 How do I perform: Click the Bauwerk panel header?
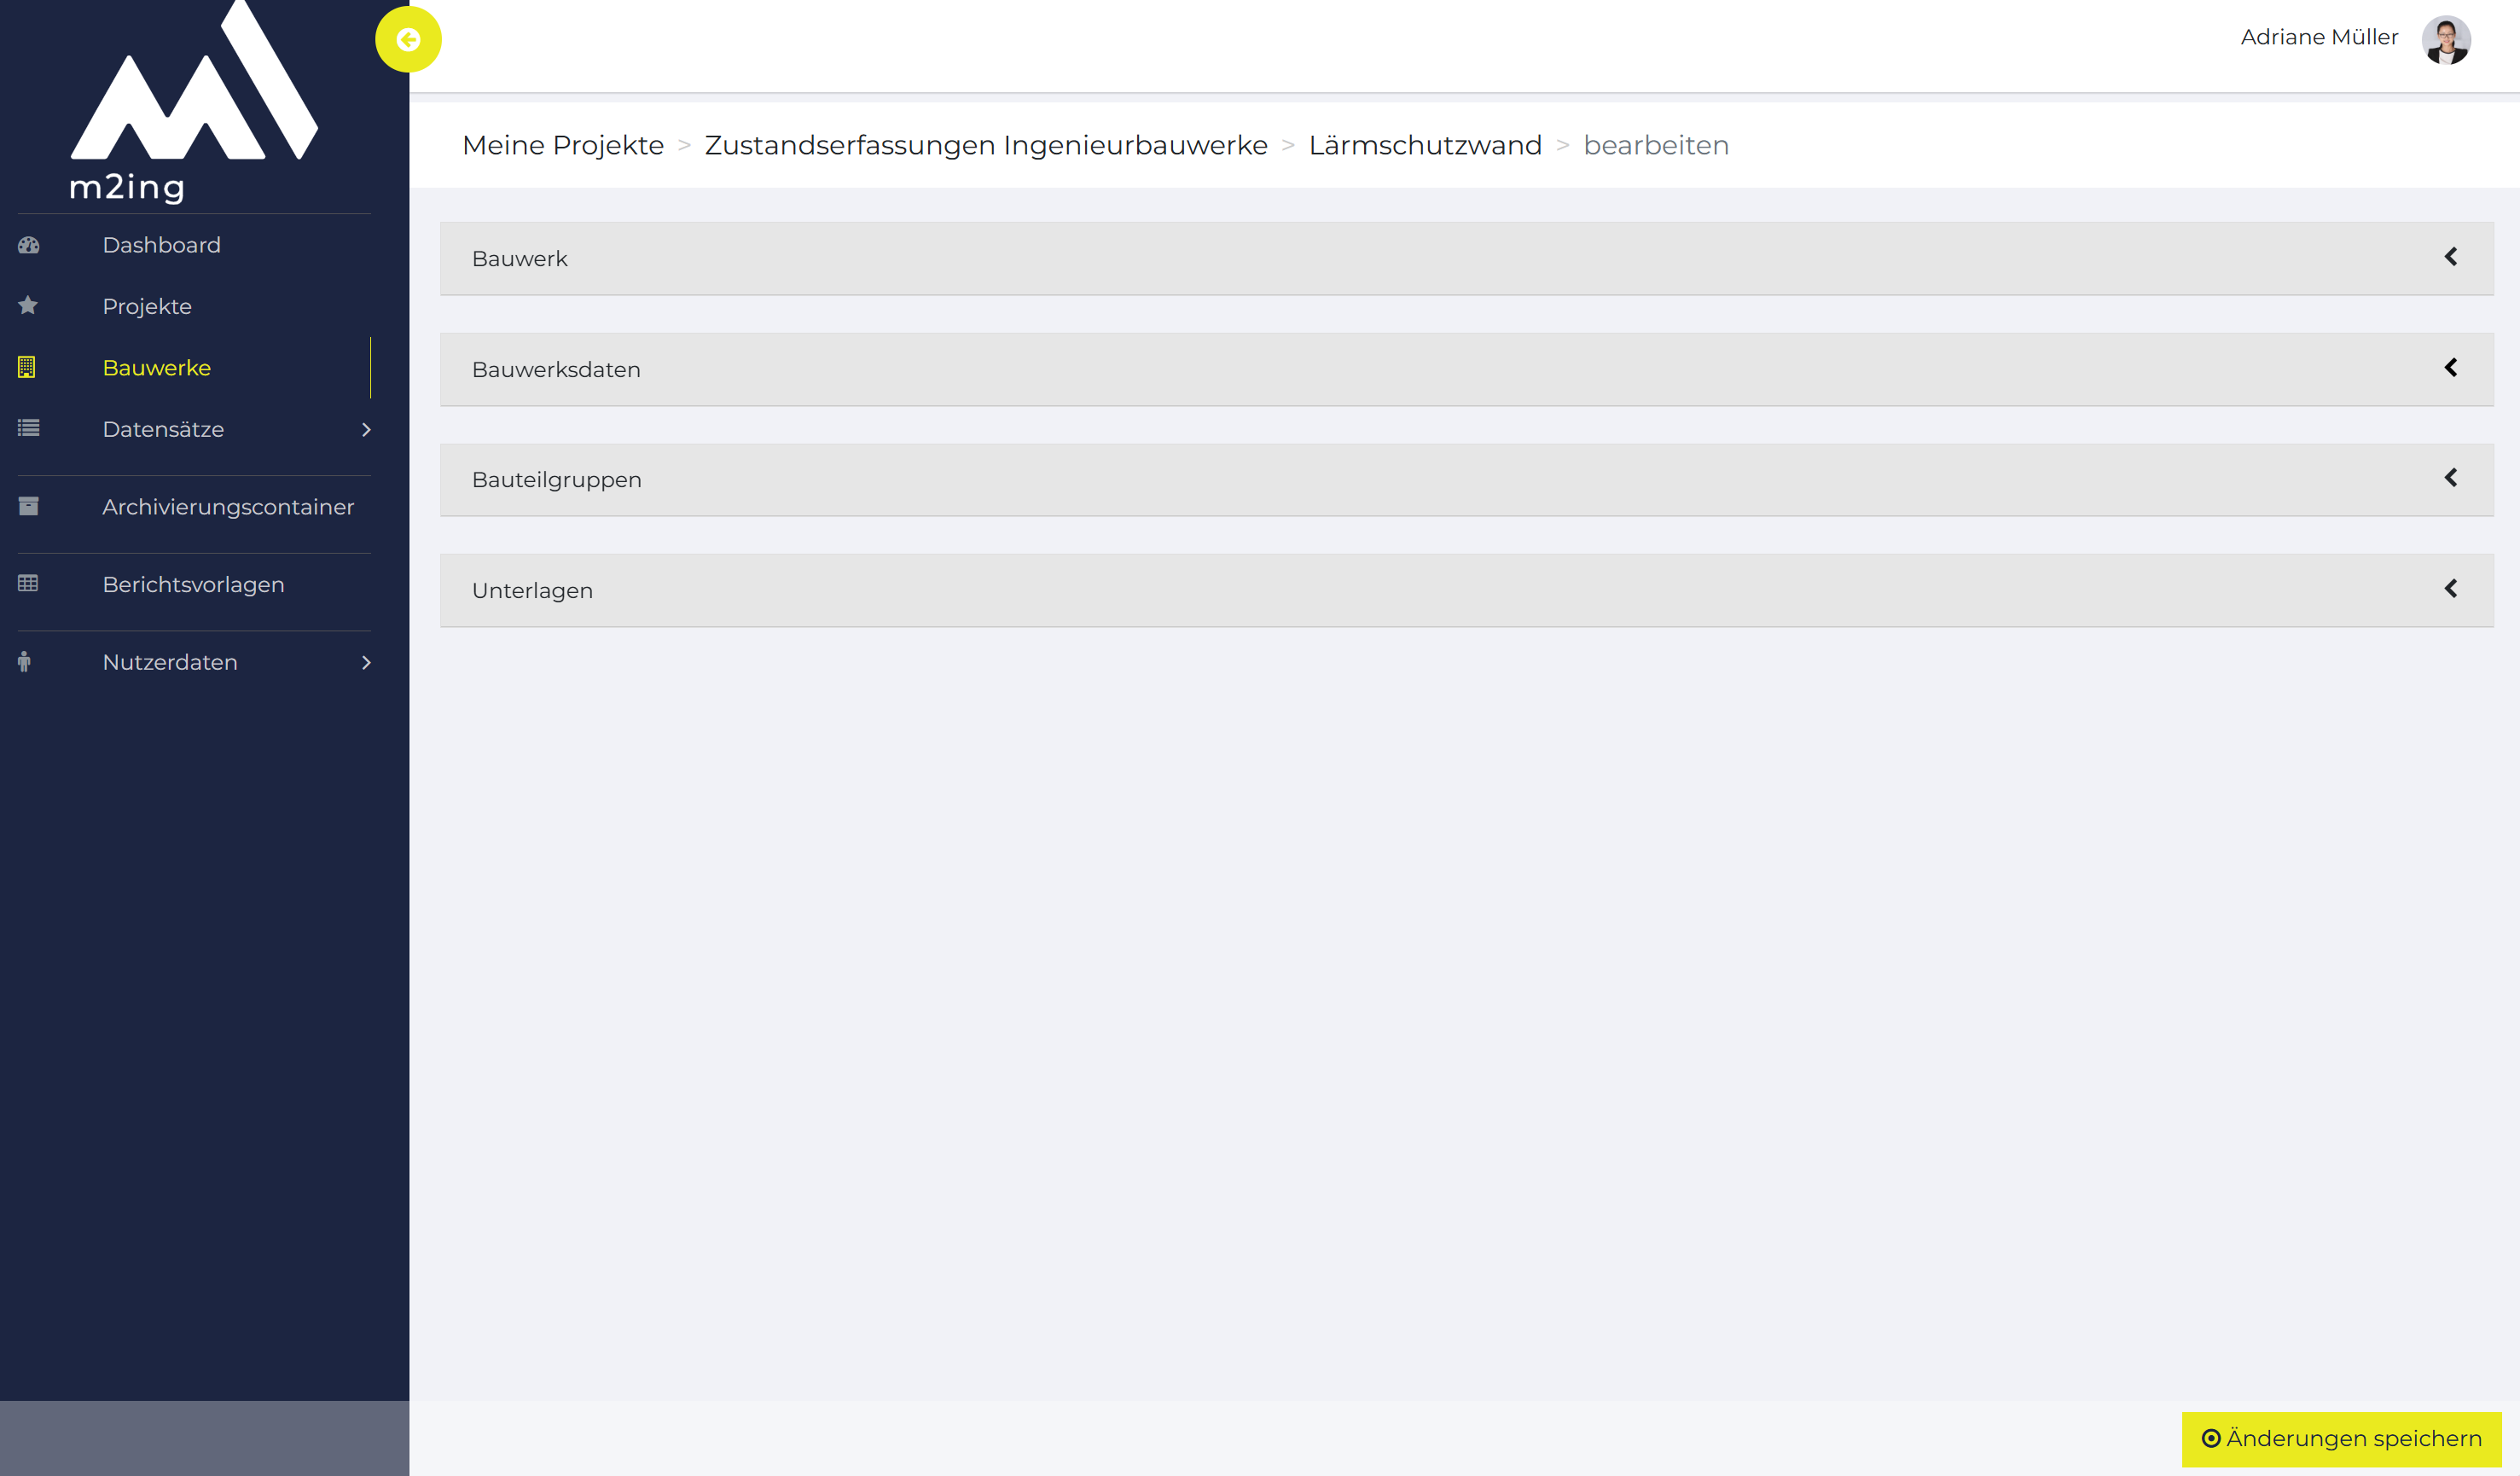click(1466, 259)
